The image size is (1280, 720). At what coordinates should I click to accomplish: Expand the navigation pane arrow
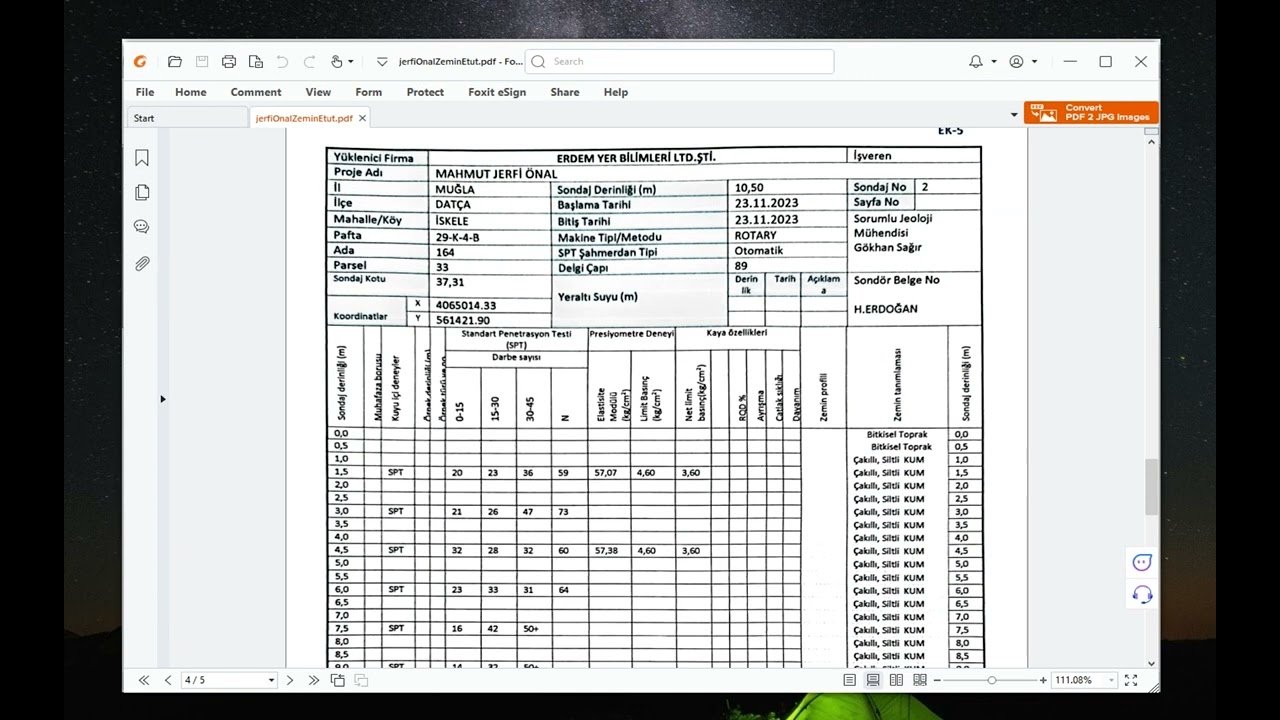[162, 399]
